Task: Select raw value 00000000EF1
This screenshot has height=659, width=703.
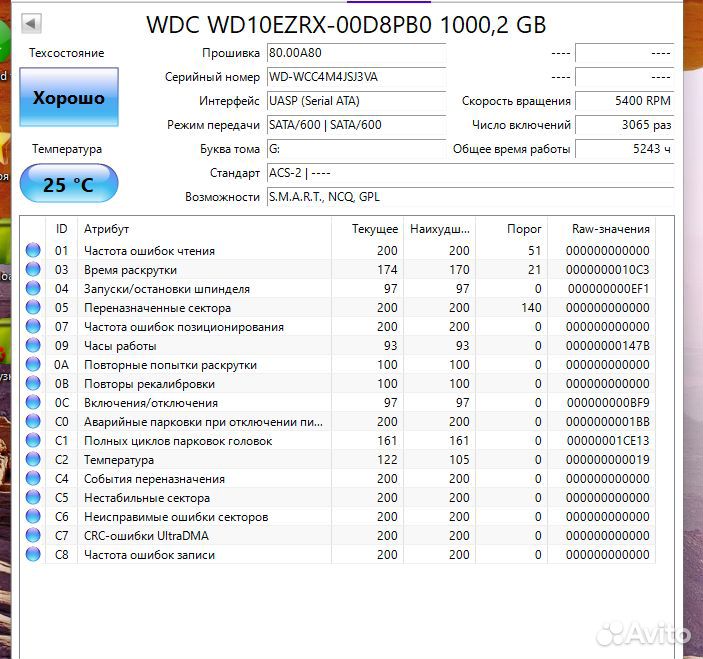Action: pyautogui.click(x=609, y=289)
